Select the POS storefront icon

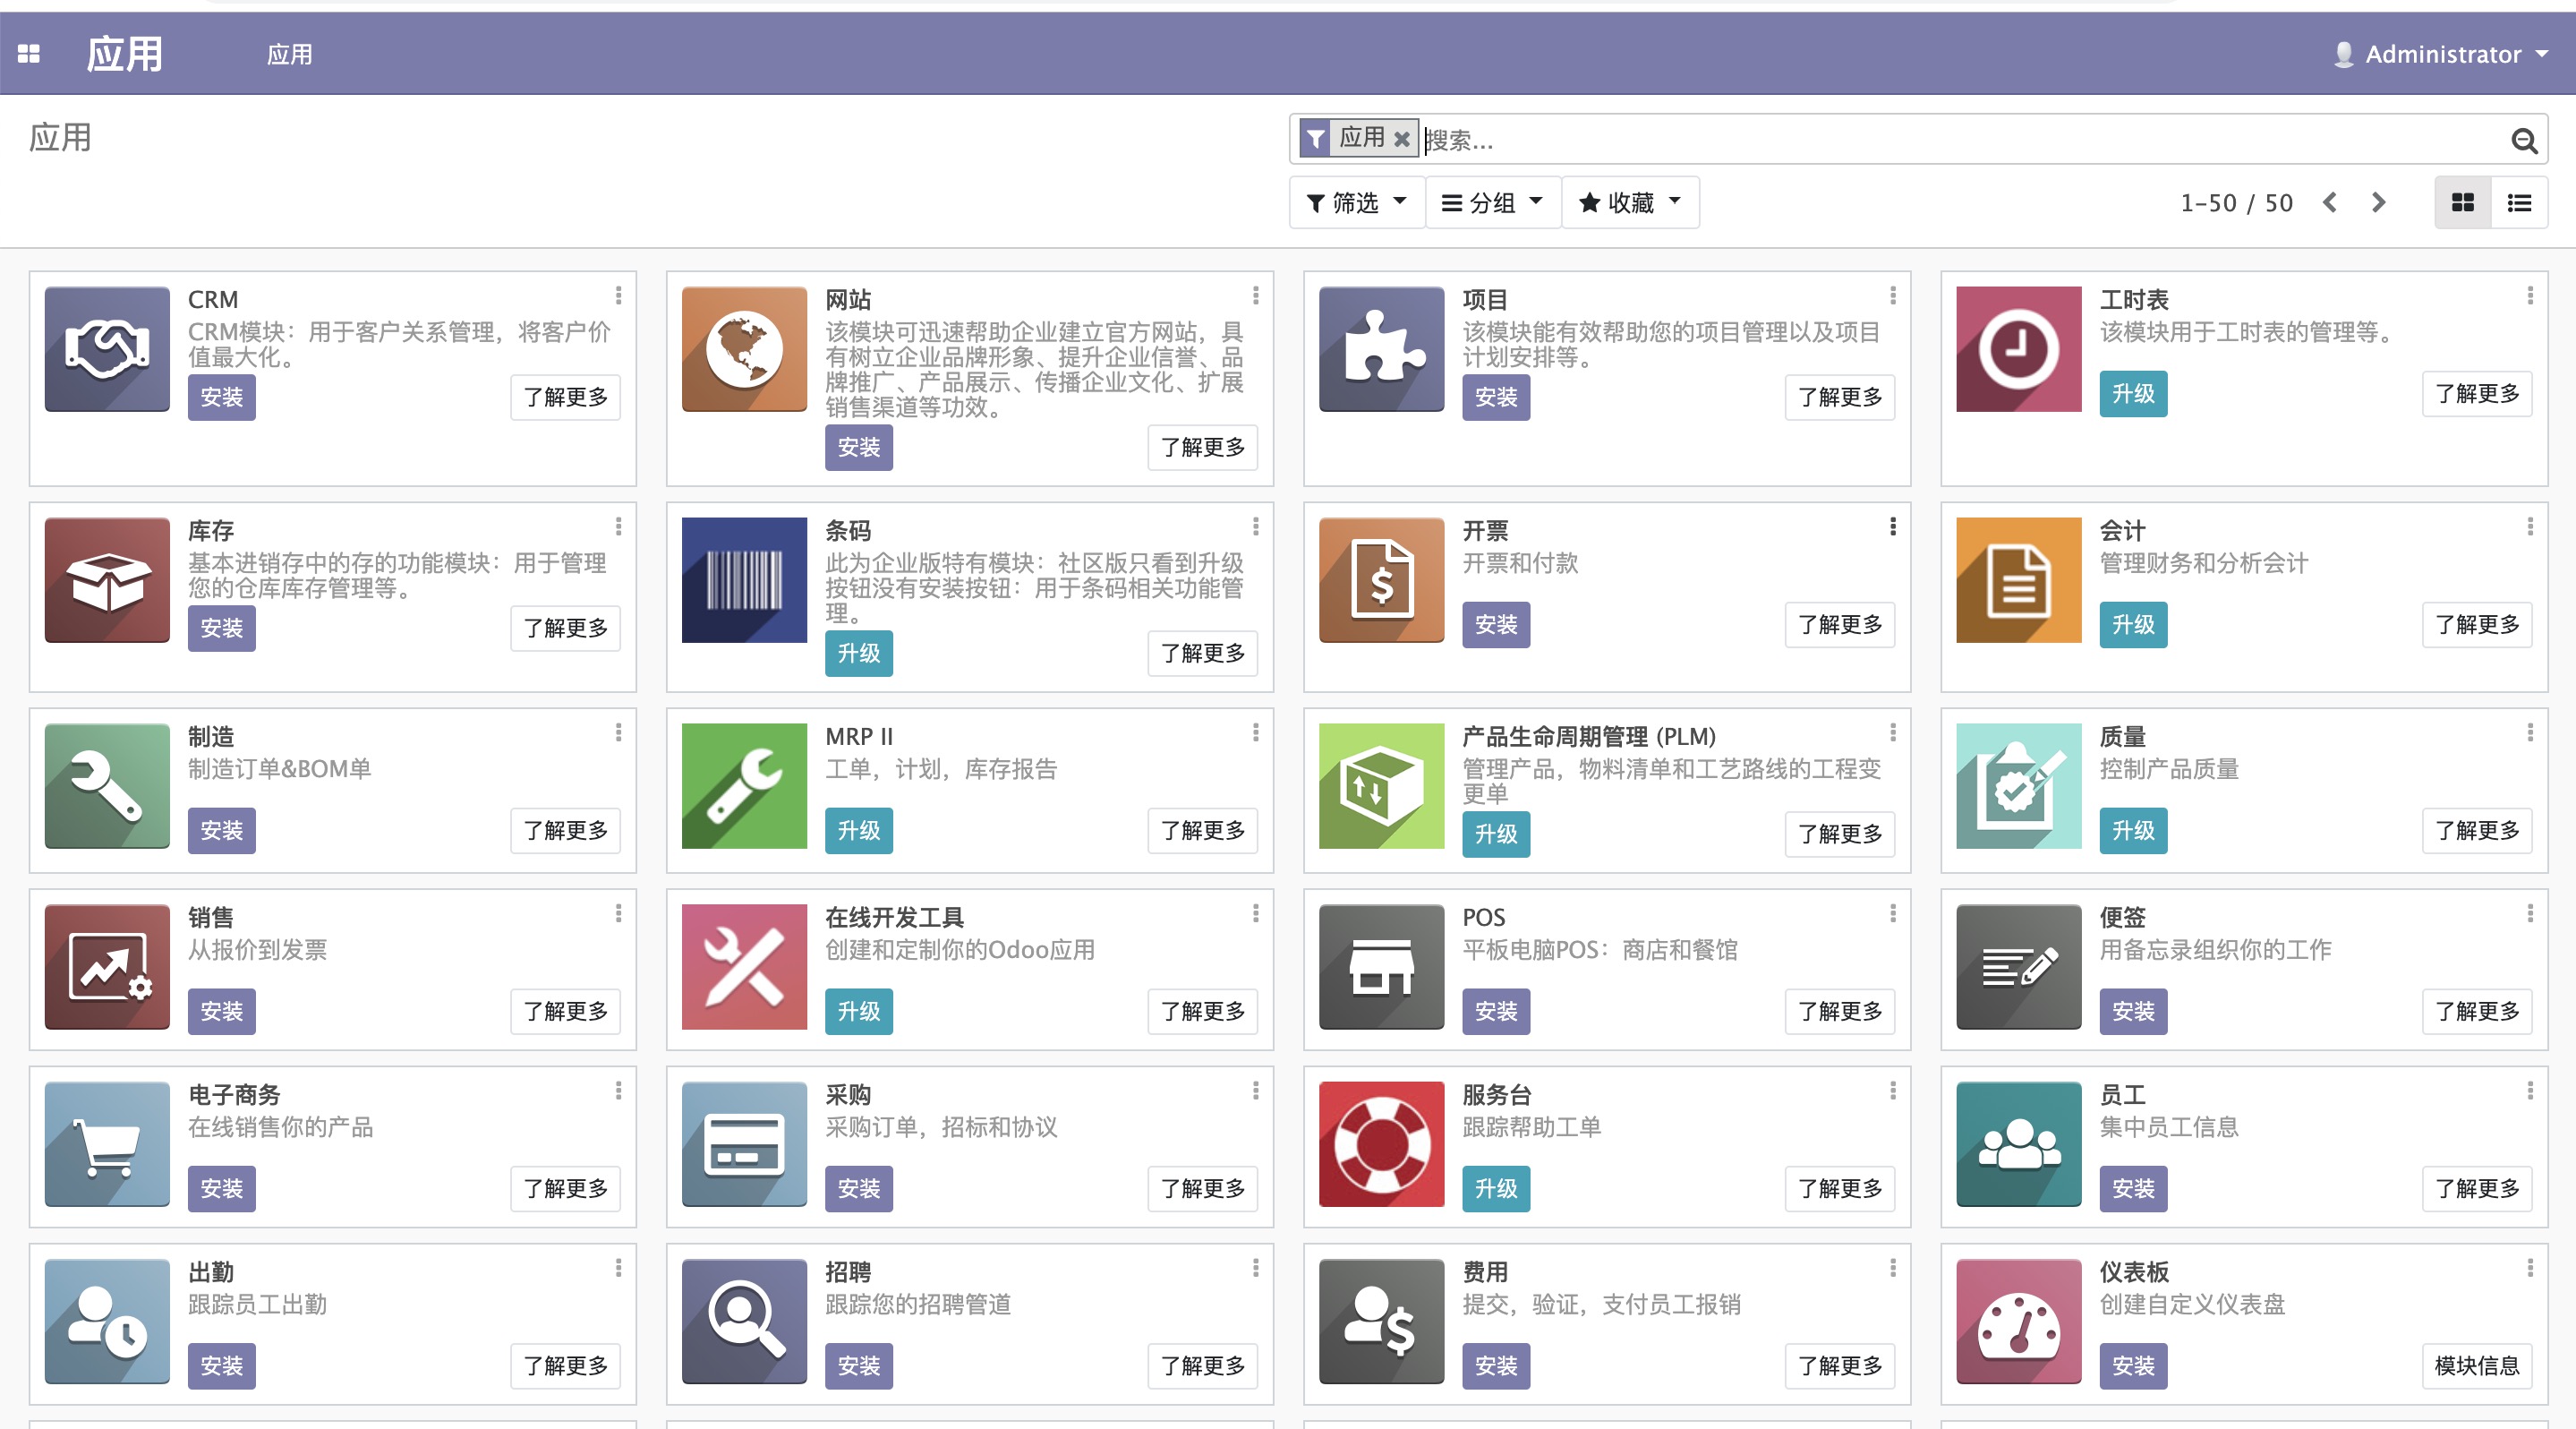[x=1381, y=966]
